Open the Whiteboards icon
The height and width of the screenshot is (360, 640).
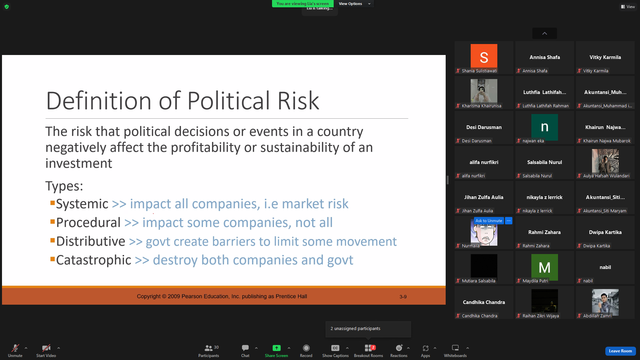[455, 348]
